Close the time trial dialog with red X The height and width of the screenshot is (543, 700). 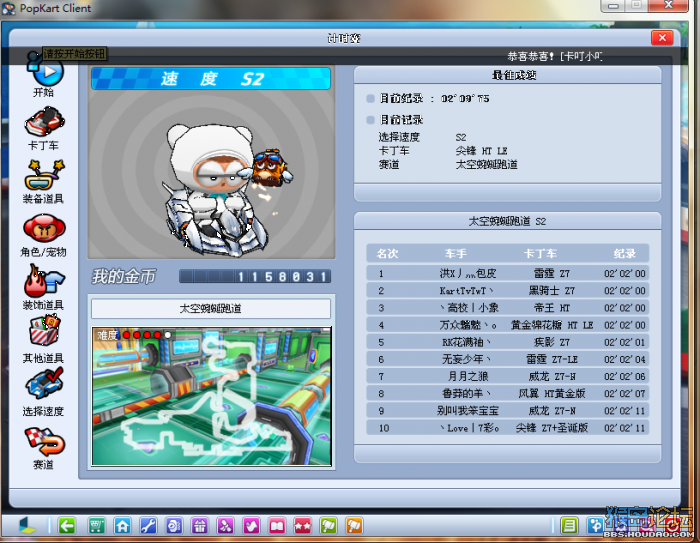[662, 38]
